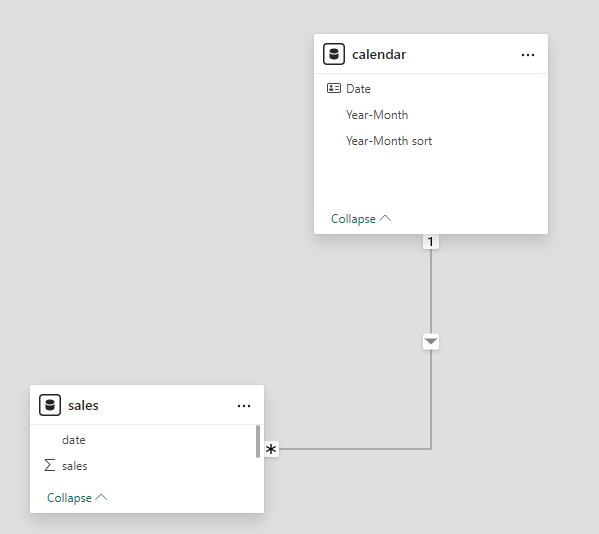This screenshot has width=599, height=534.
Task: Click the calendar table title
Action: pos(379,55)
